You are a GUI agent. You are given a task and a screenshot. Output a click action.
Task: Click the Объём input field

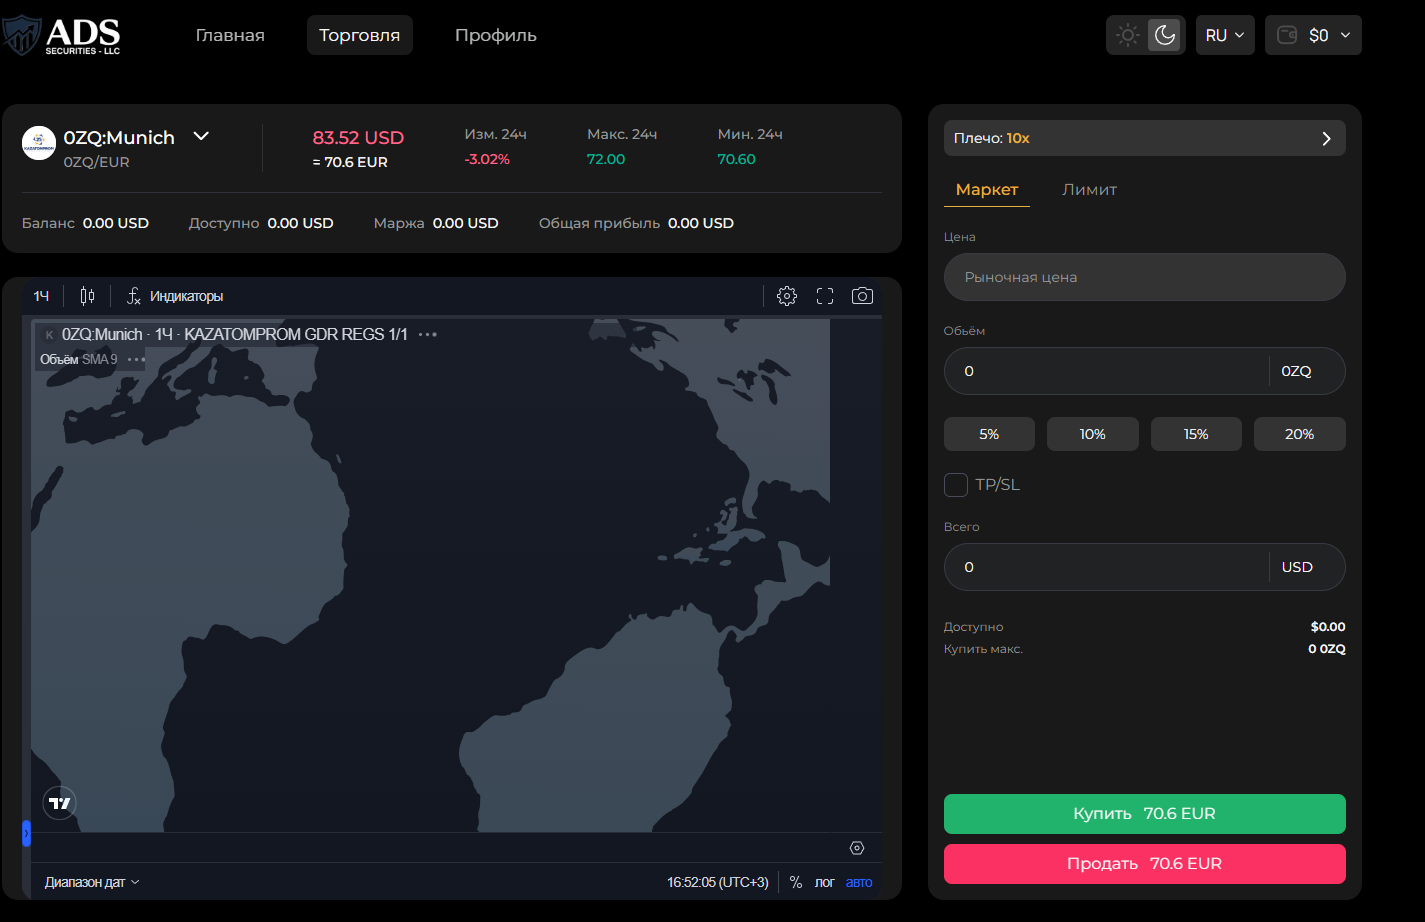coord(1105,371)
